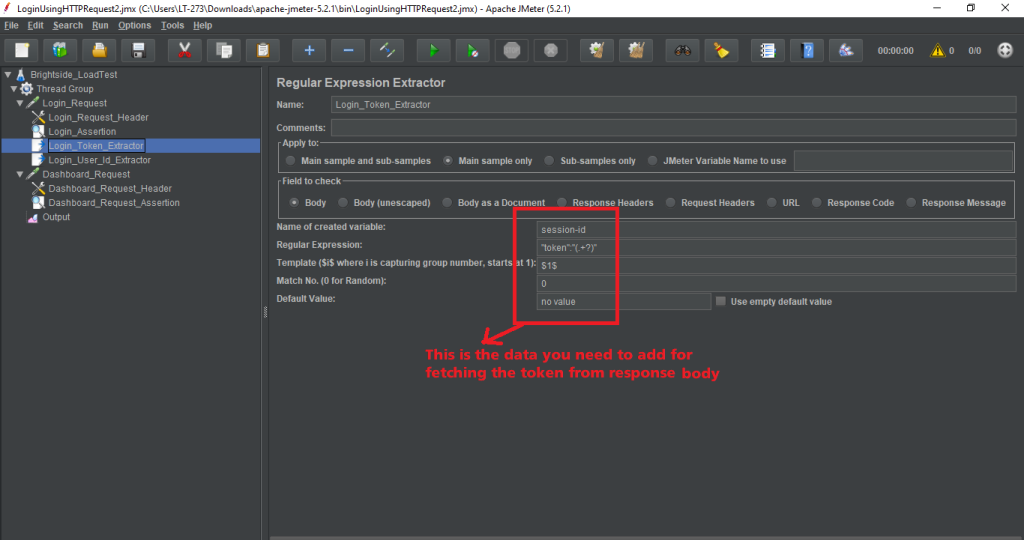The width and height of the screenshot is (1024, 540).
Task: Click the Cut scissors toolbar icon
Action: pos(185,50)
